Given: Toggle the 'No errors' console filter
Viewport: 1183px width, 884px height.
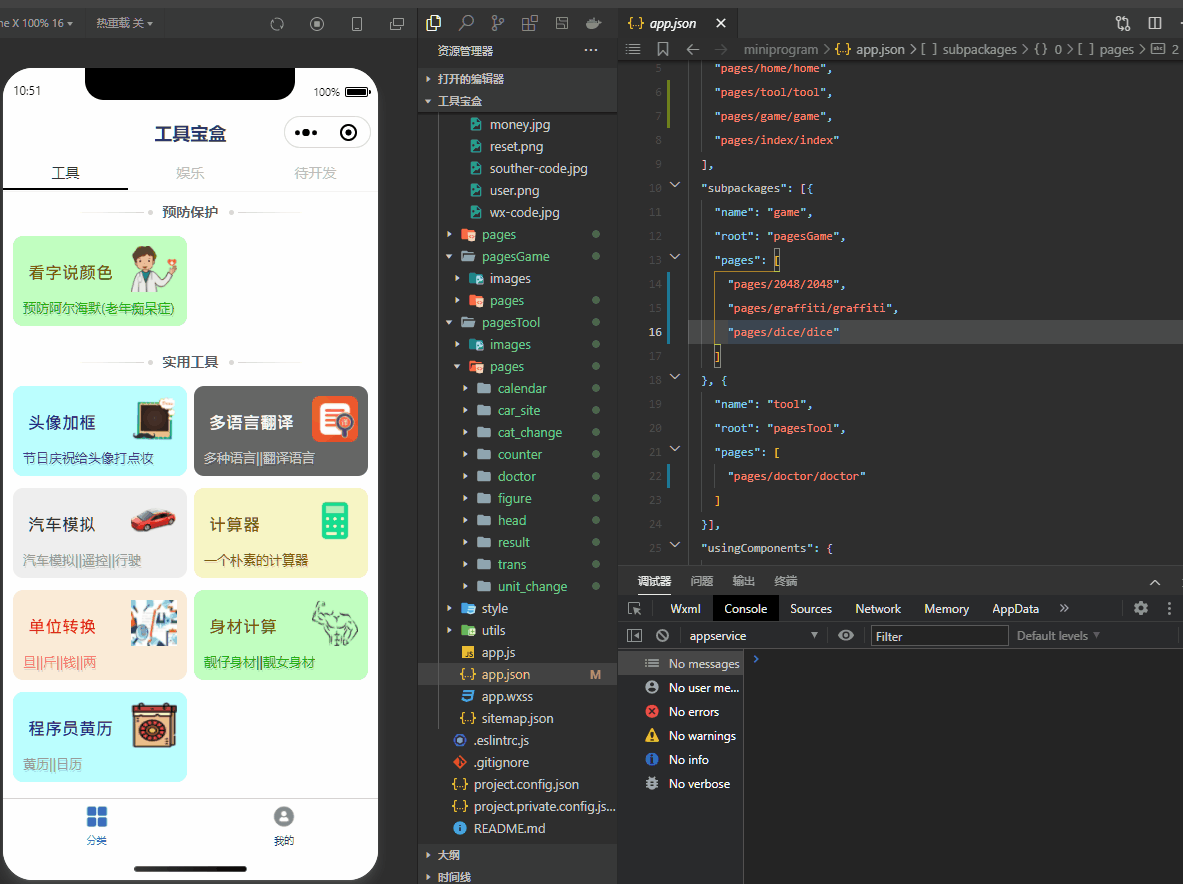Looking at the screenshot, I should (x=690, y=711).
